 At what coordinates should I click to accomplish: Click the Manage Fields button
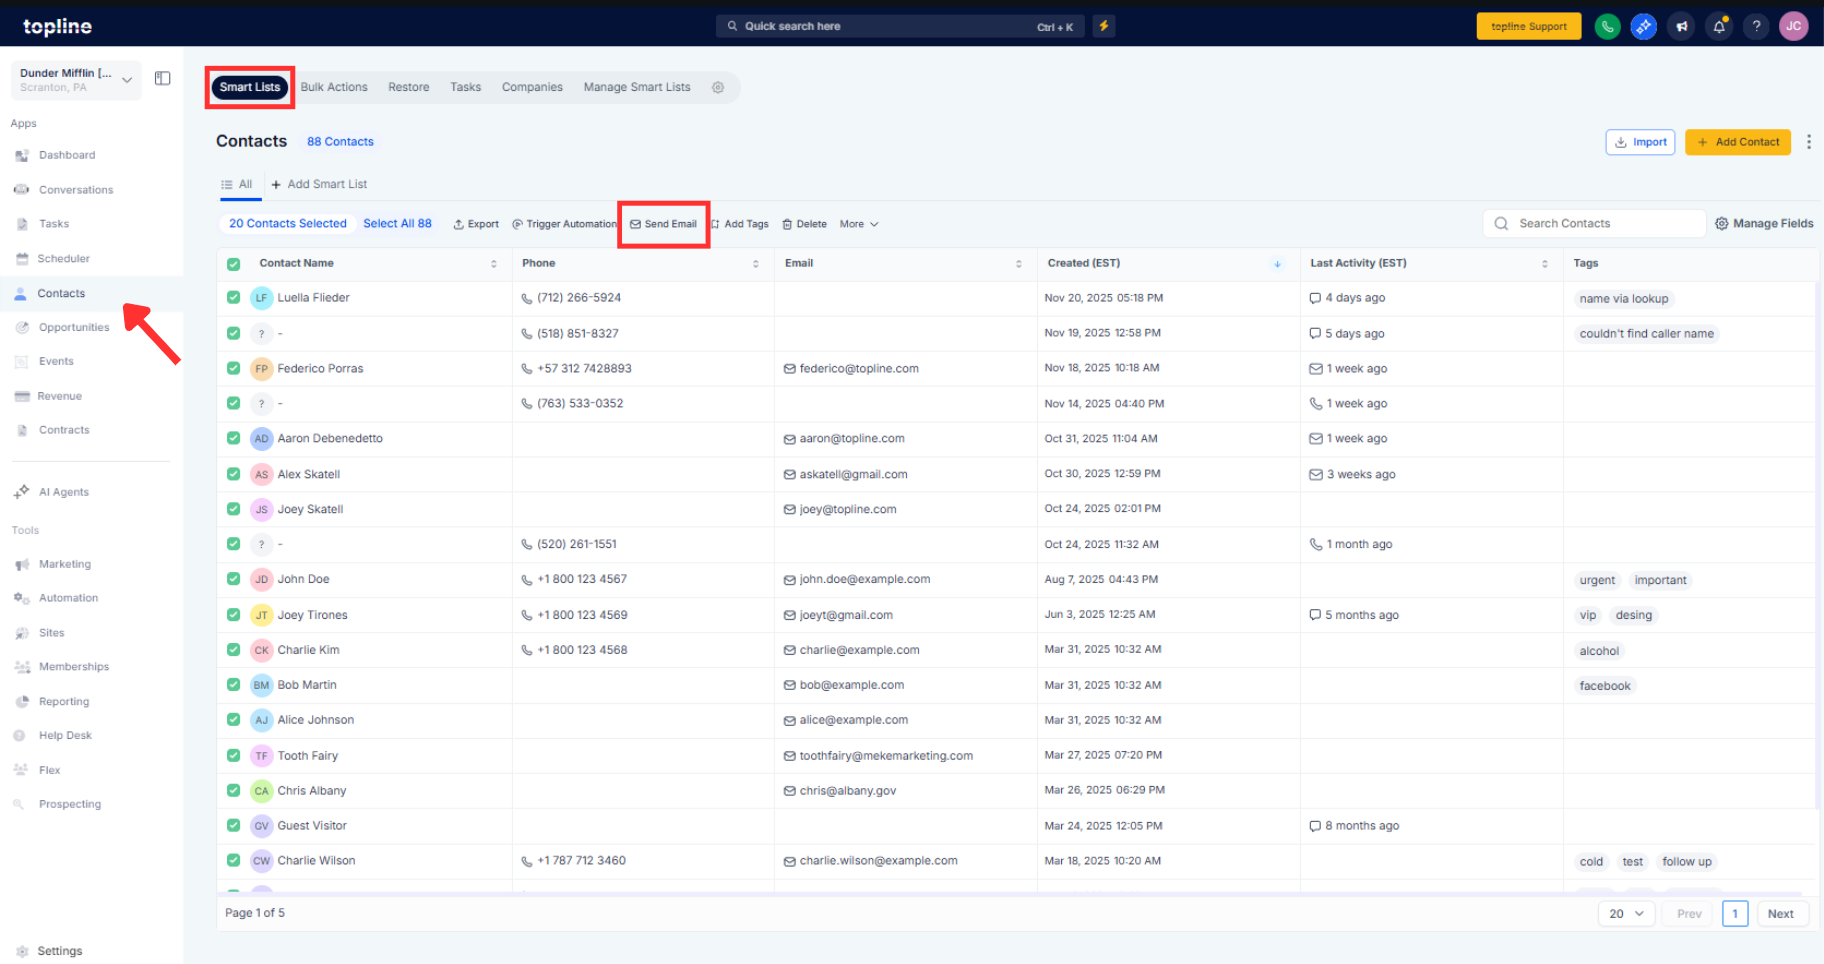1764,224
